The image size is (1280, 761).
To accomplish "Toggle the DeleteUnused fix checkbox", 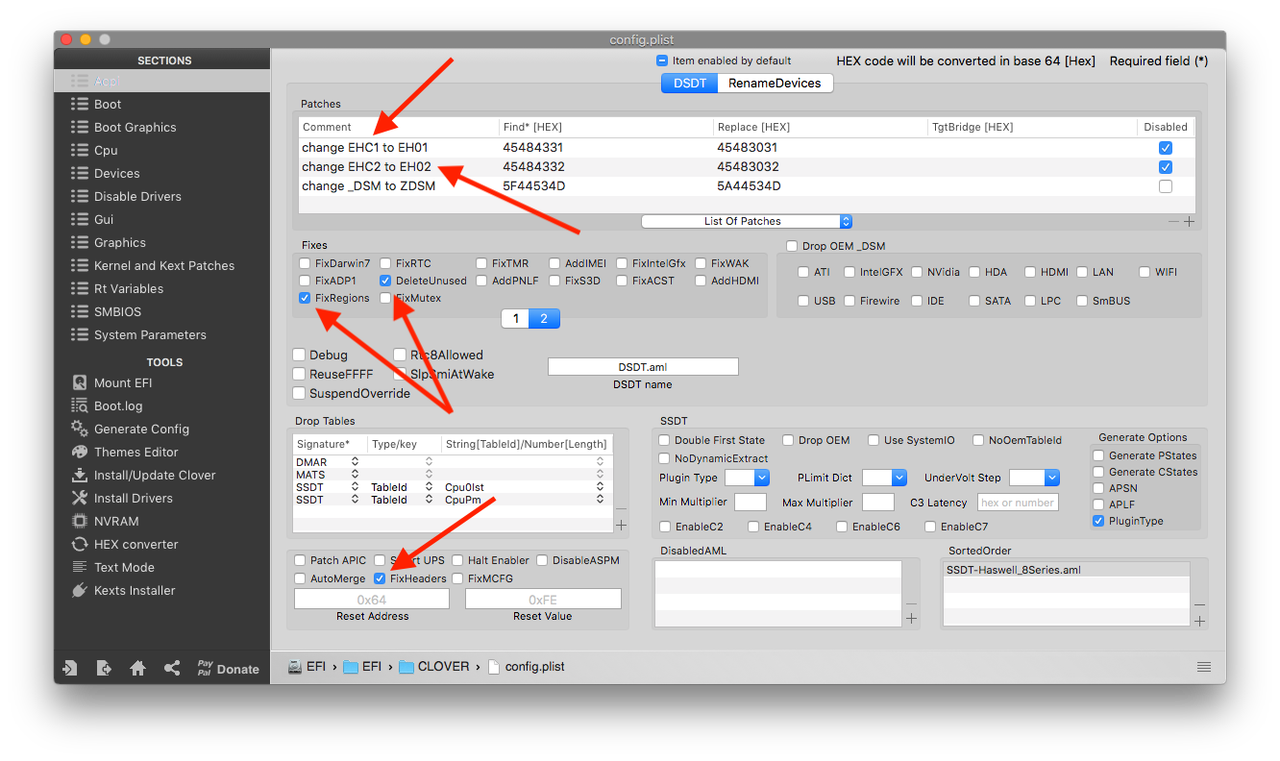I will point(386,281).
